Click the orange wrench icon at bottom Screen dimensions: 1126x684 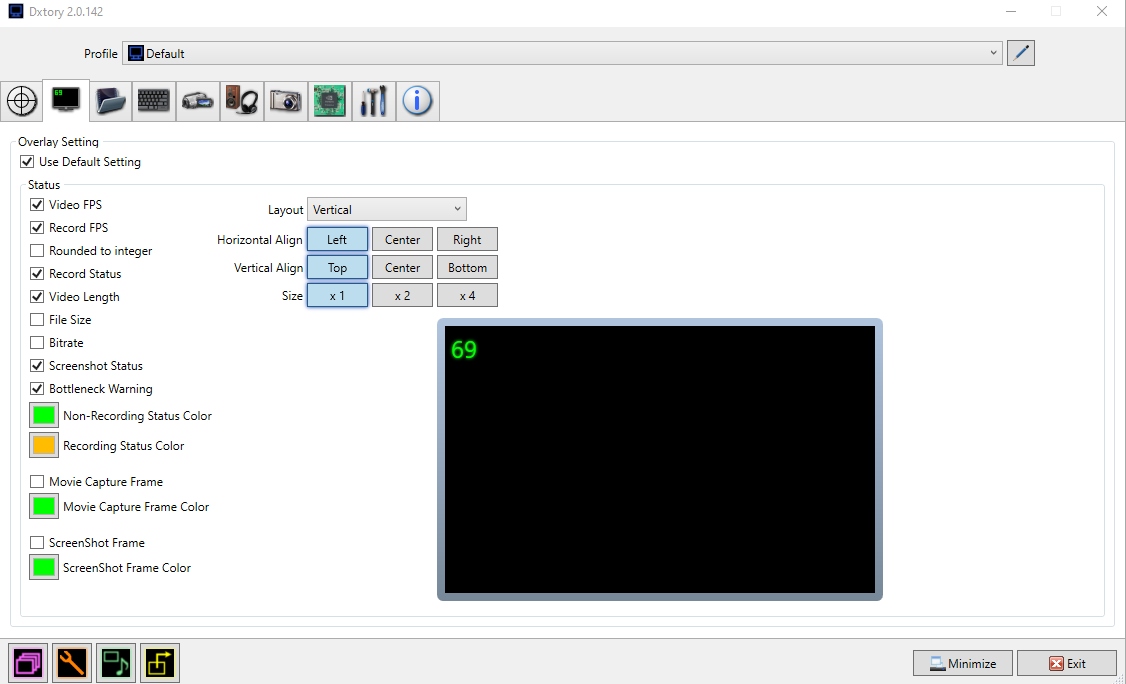[x=73, y=662]
